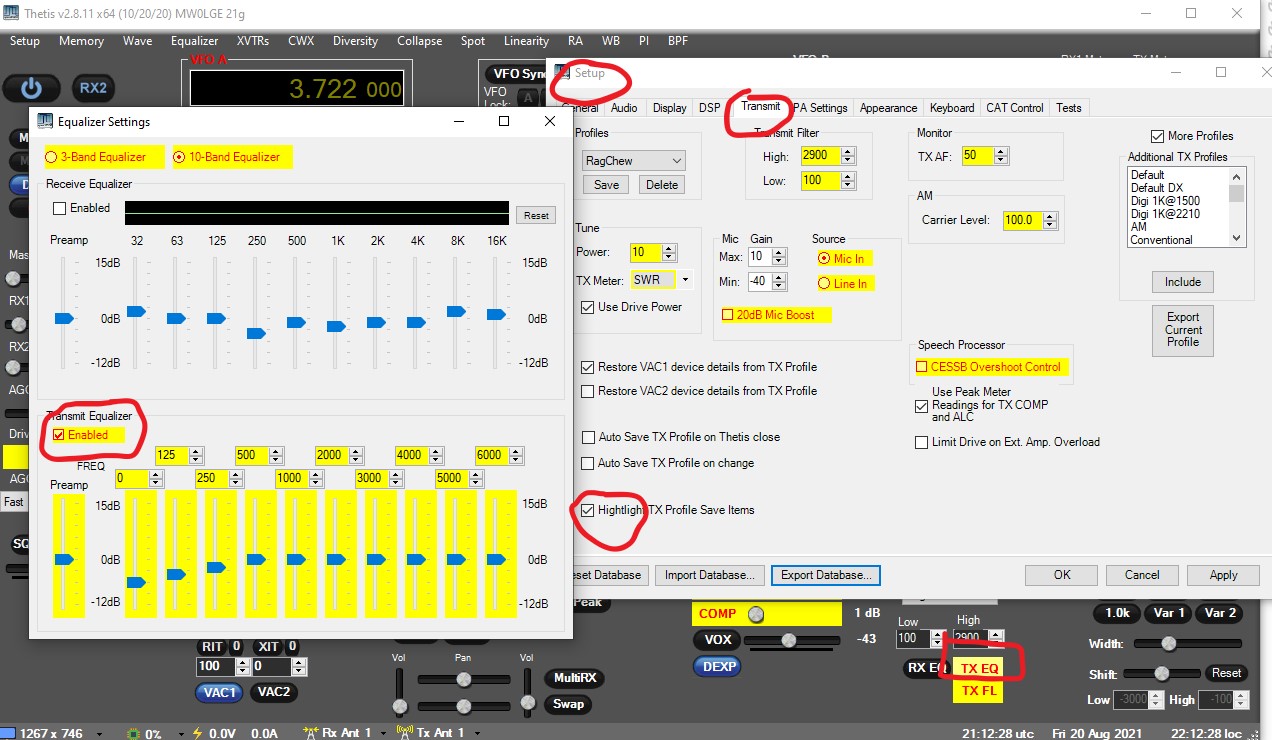The height and width of the screenshot is (740, 1272).
Task: Expand the TX Meter SWR dropdown
Action: (686, 280)
